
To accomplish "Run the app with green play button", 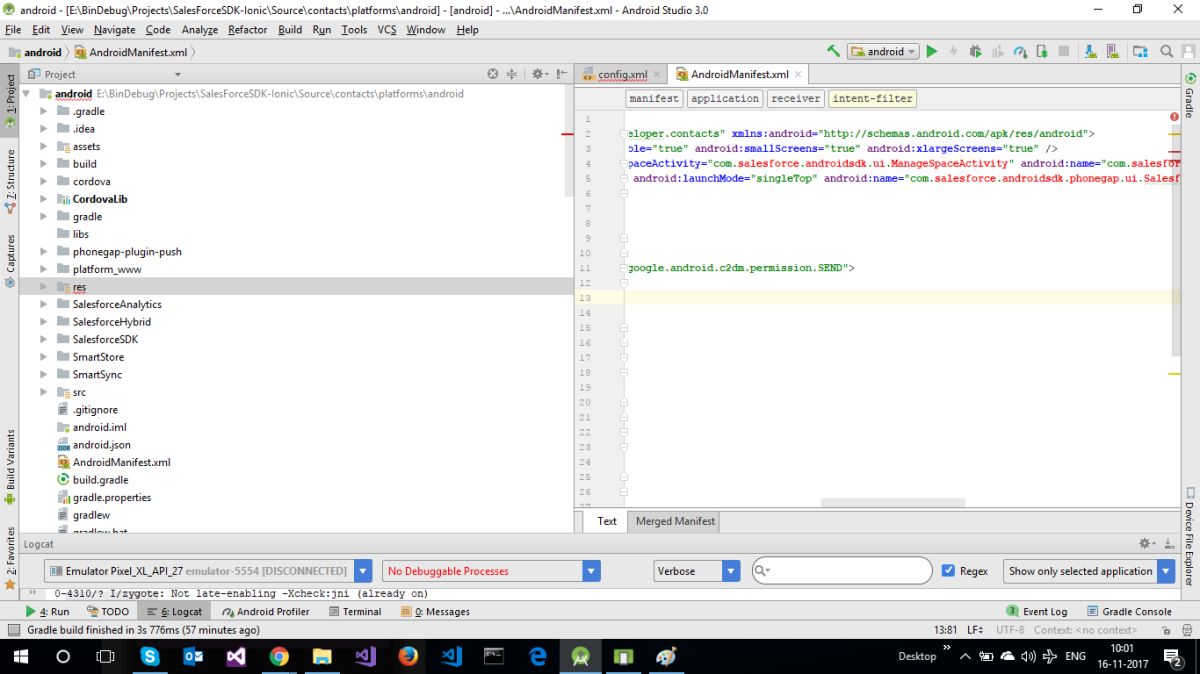I will [x=931, y=51].
